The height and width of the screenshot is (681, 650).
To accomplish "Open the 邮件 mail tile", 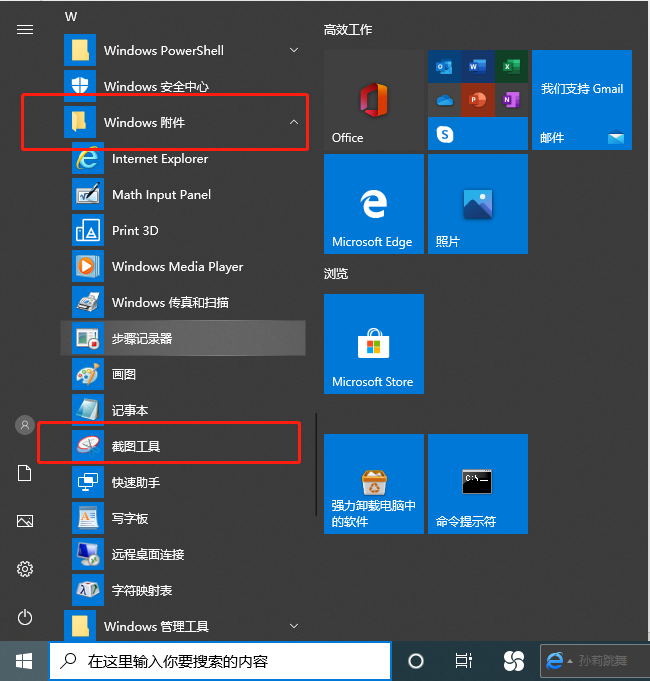I will tap(582, 100).
